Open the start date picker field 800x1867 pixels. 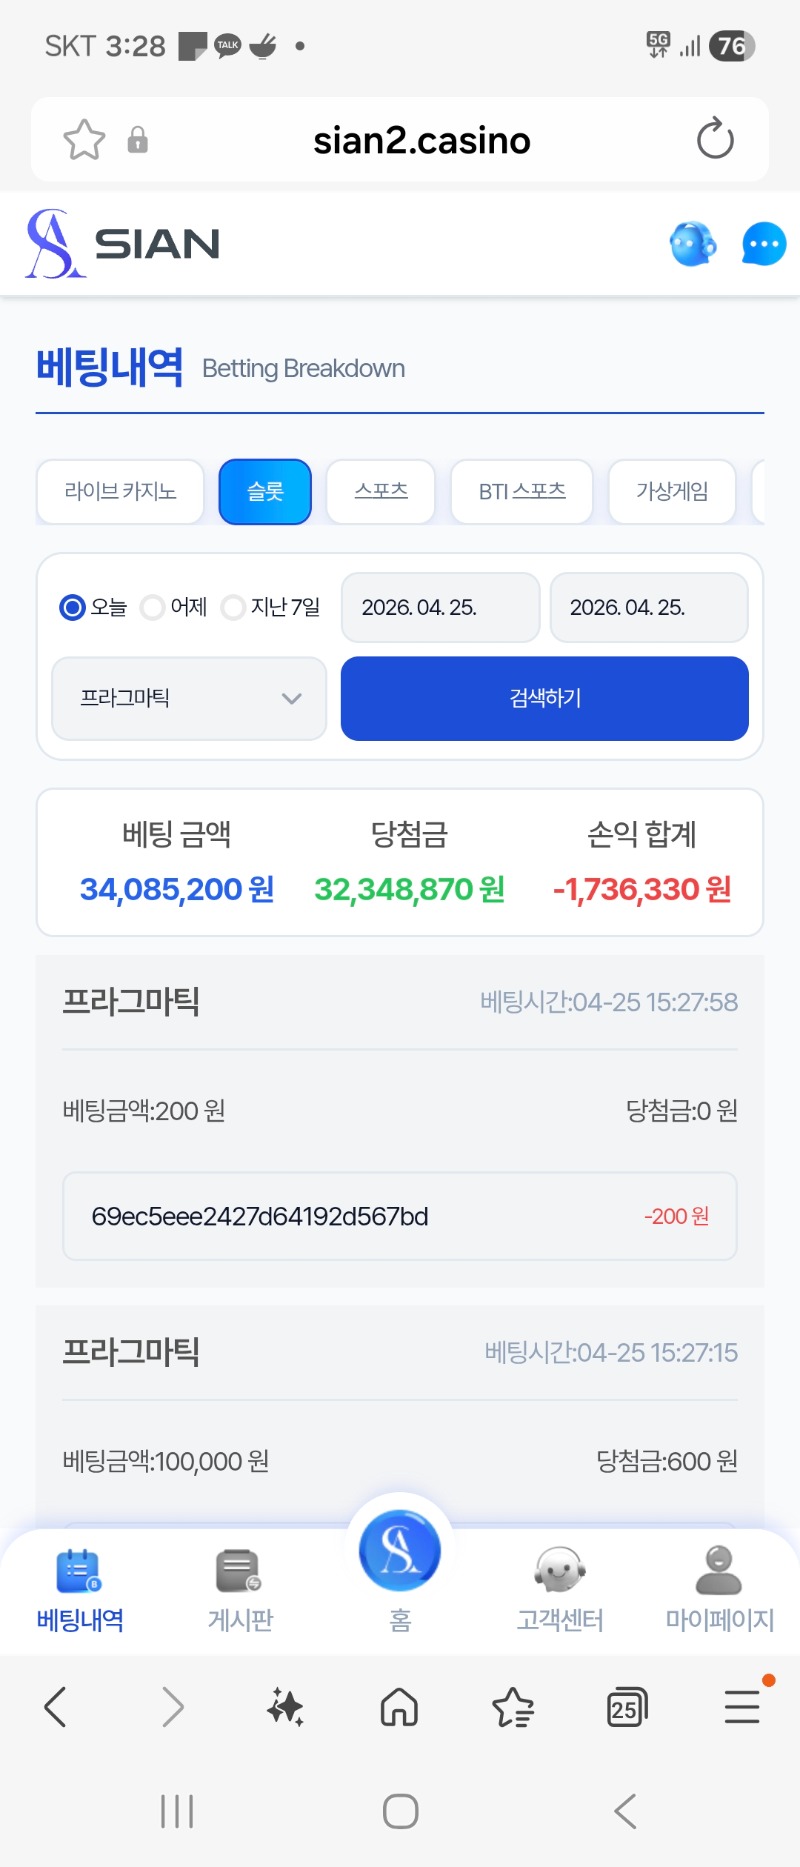[440, 607]
